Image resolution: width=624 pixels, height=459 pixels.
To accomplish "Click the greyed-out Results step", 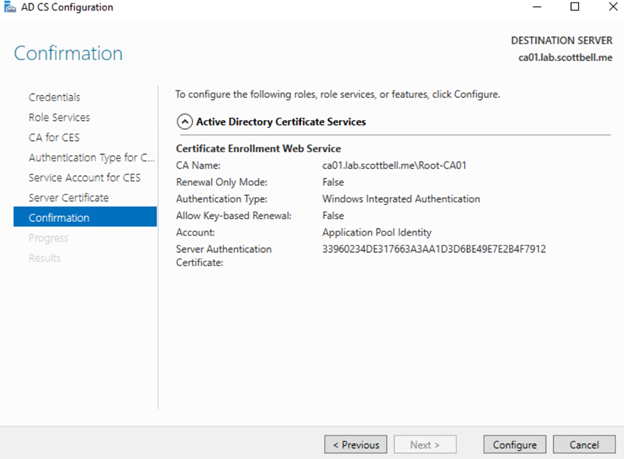I will [44, 258].
